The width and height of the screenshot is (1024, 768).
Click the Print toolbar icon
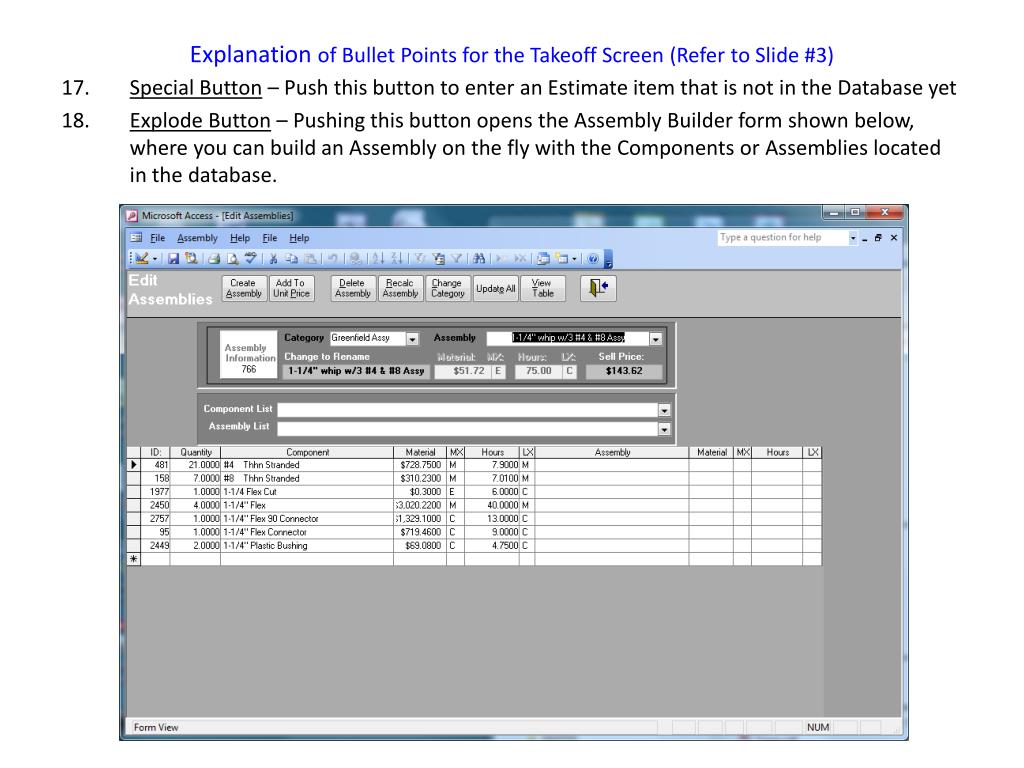214,259
